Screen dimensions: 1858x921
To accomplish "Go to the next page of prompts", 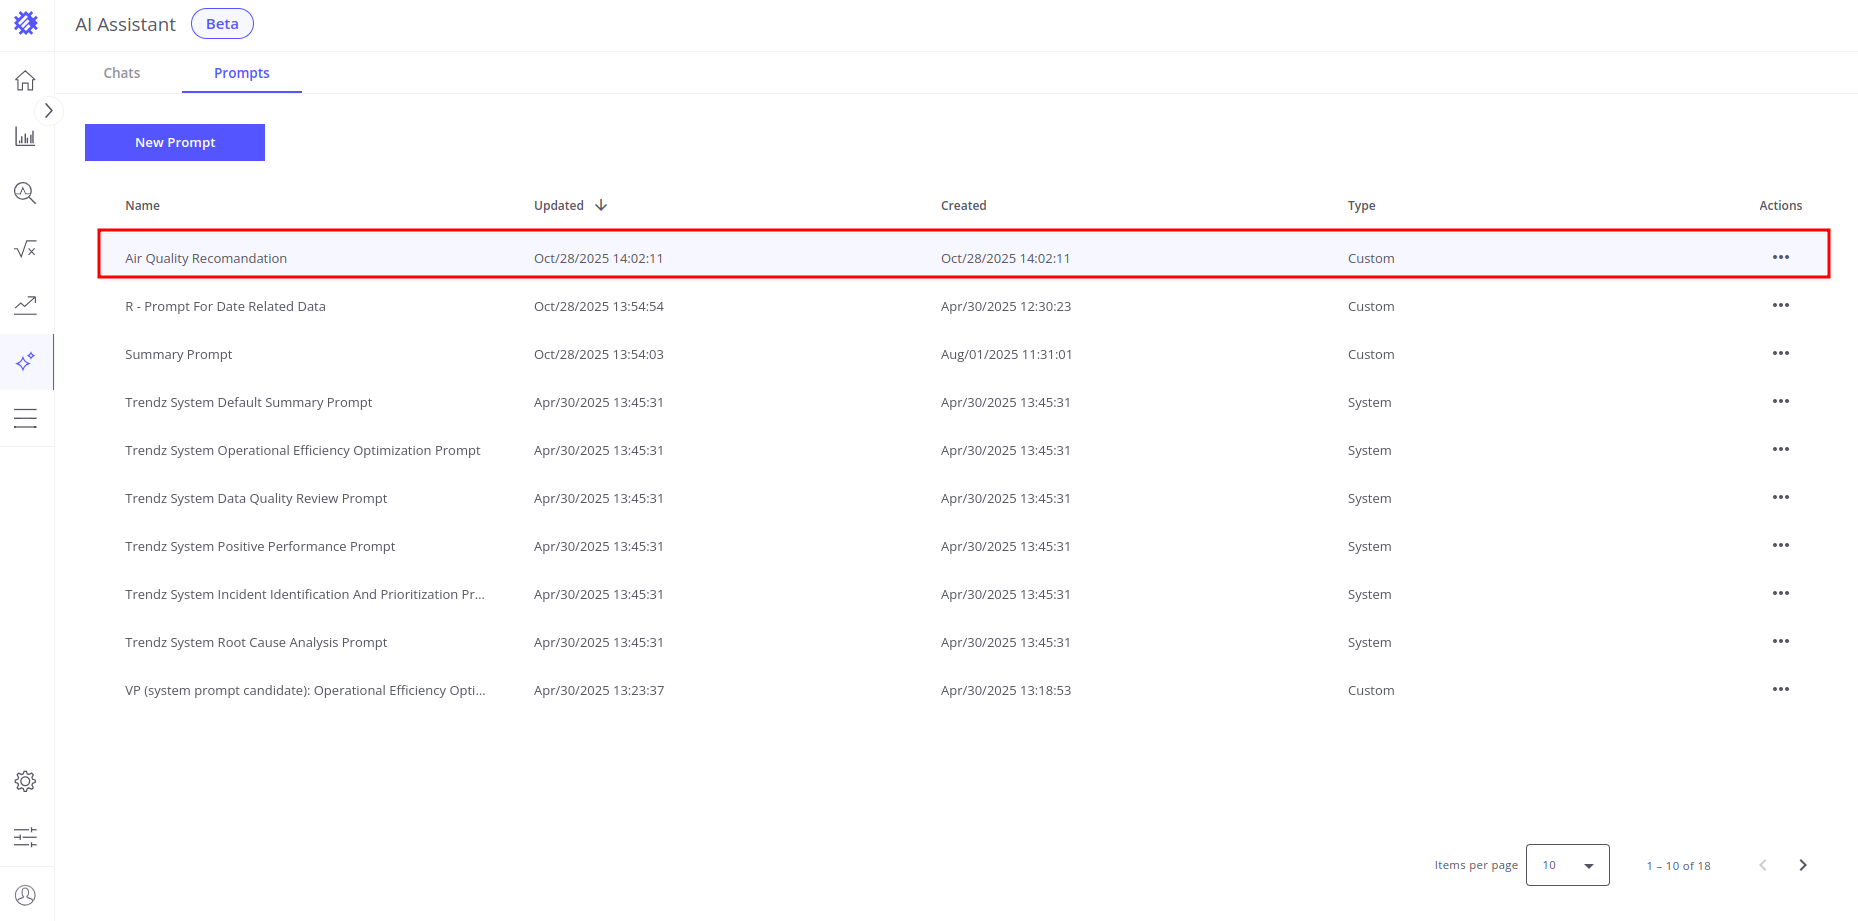I will pyautogui.click(x=1802, y=865).
